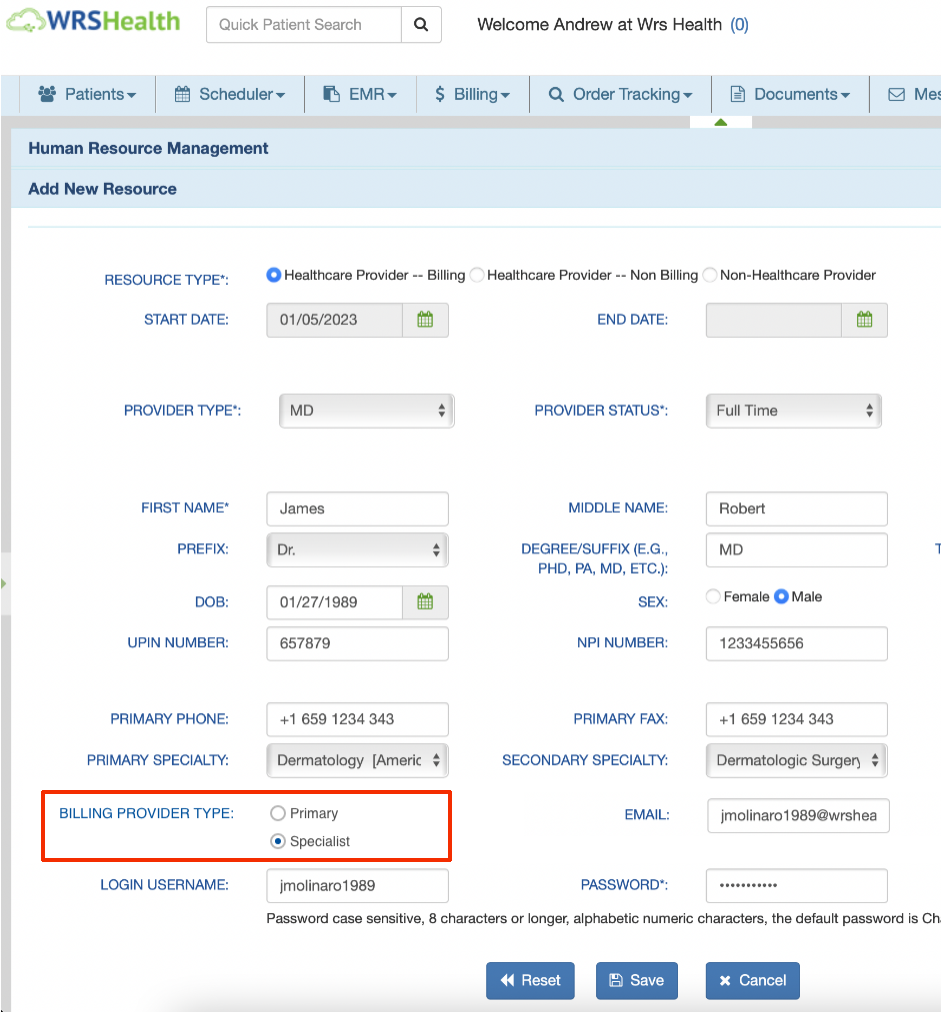Image resolution: width=941 pixels, height=1014 pixels.
Task: Expand the Provider Status dropdown
Action: (x=793, y=410)
